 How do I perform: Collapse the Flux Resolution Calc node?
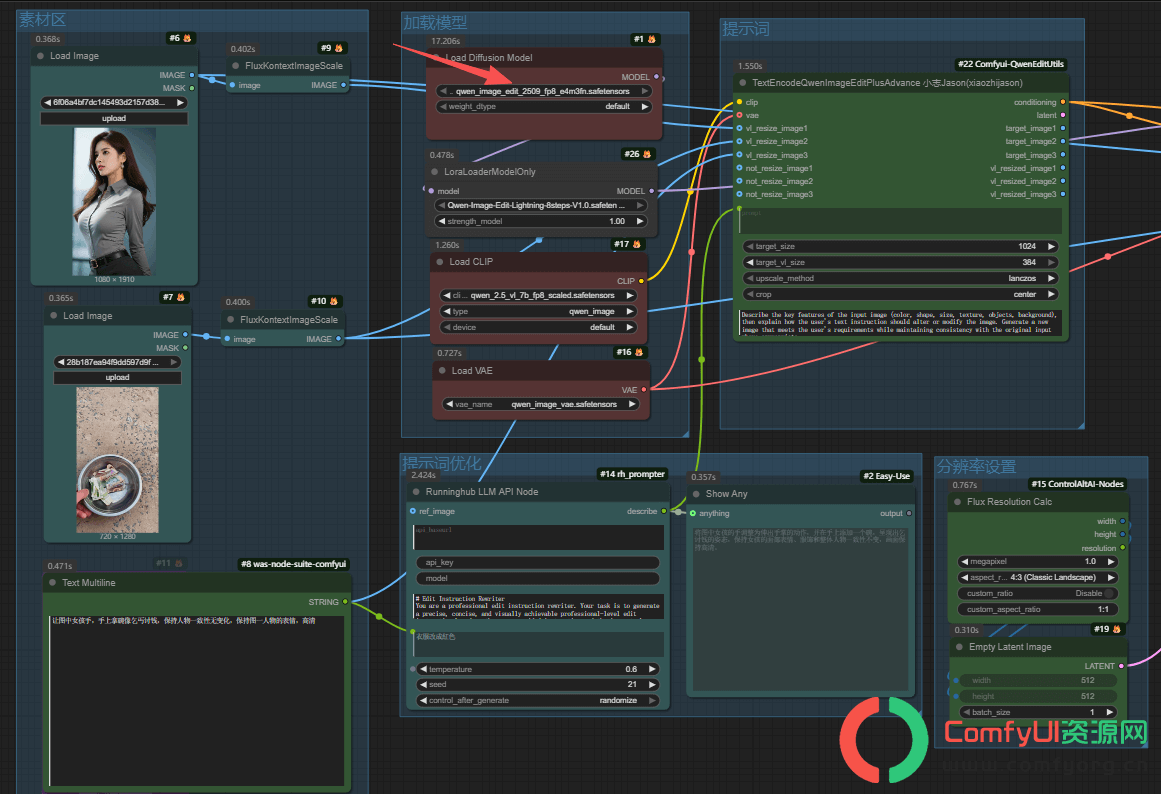(x=957, y=502)
